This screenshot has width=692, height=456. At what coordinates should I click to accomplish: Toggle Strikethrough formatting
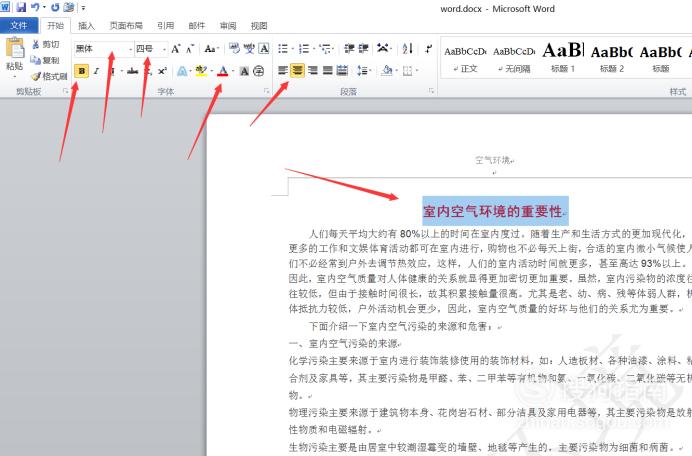click(x=132, y=71)
